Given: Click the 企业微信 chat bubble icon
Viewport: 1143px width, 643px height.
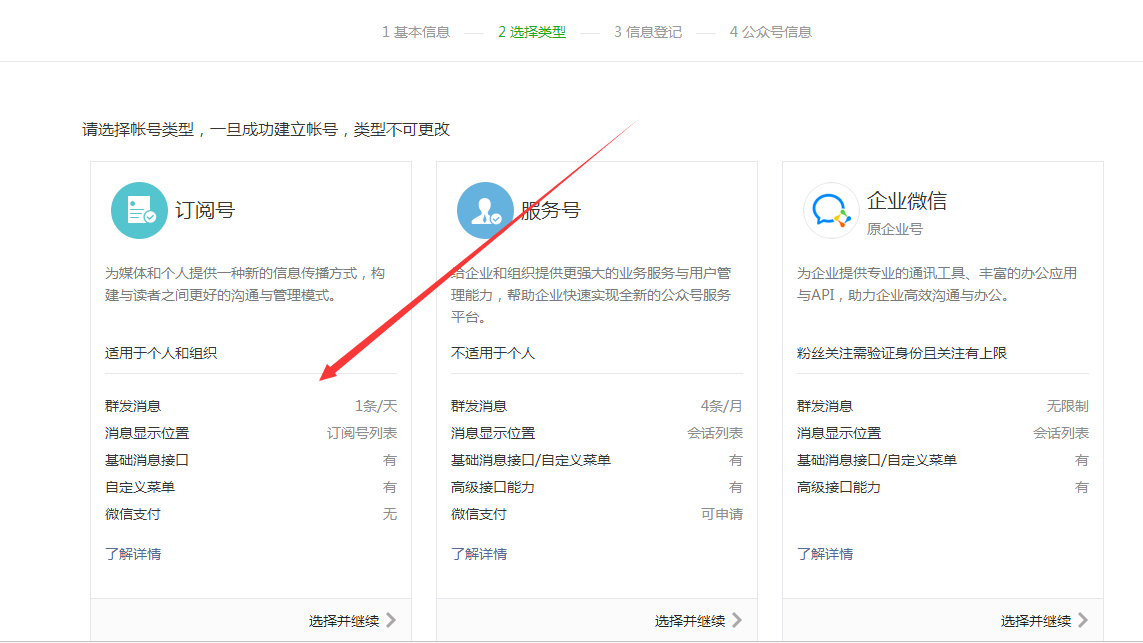Looking at the screenshot, I should point(831,211).
